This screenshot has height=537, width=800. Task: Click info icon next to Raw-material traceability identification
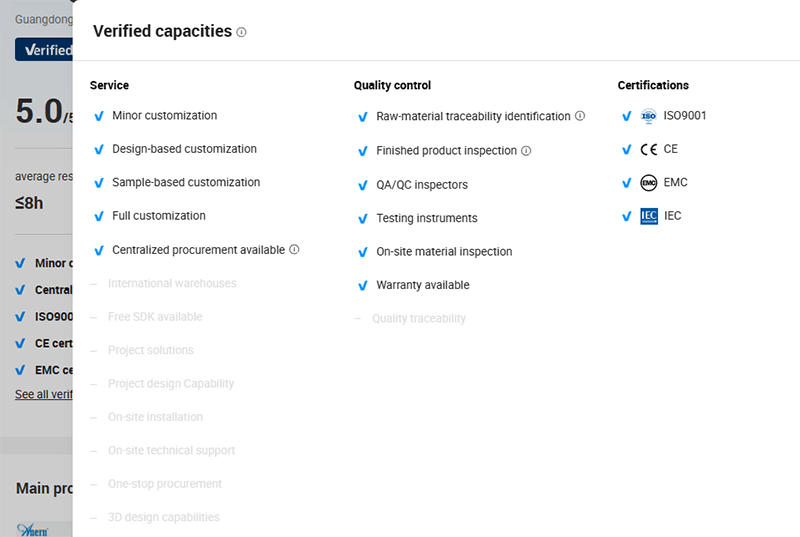[x=580, y=116]
